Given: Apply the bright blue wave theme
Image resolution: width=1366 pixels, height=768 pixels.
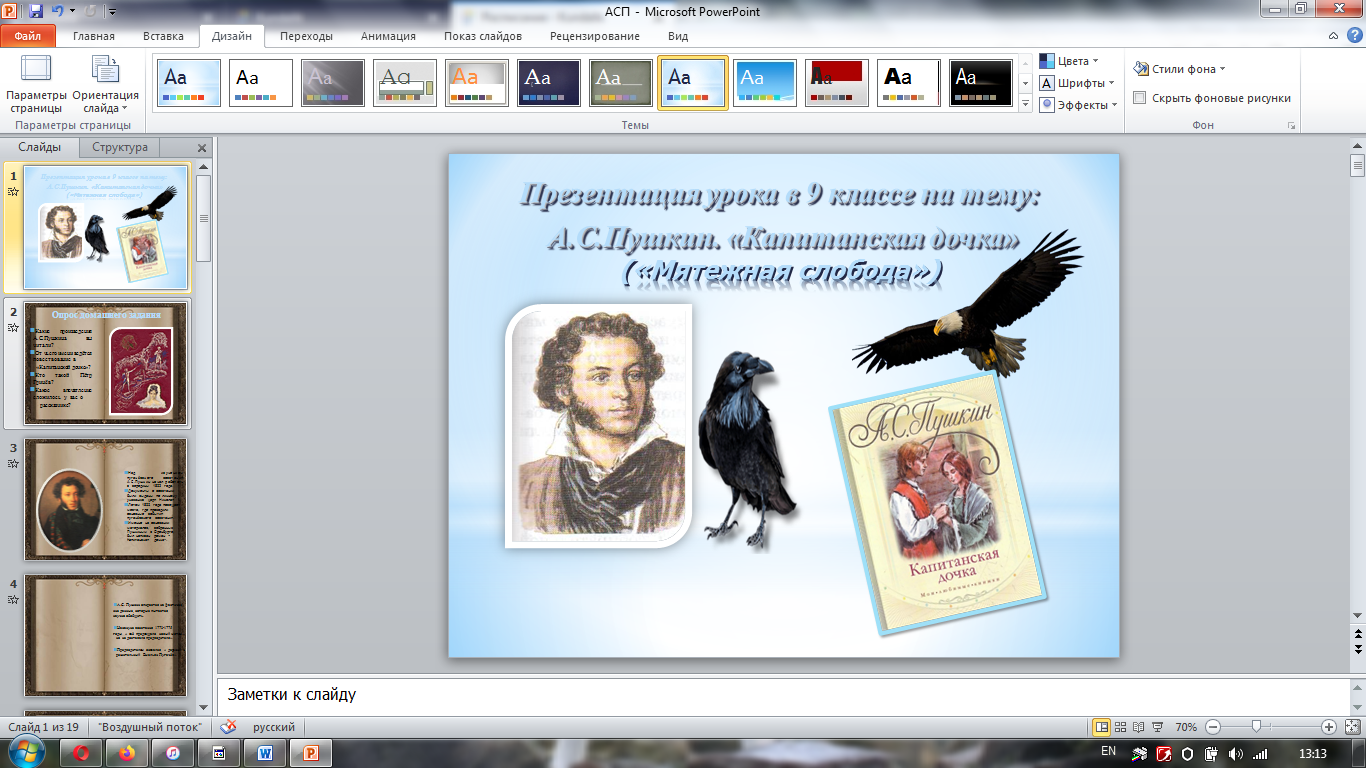Looking at the screenshot, I should (765, 83).
